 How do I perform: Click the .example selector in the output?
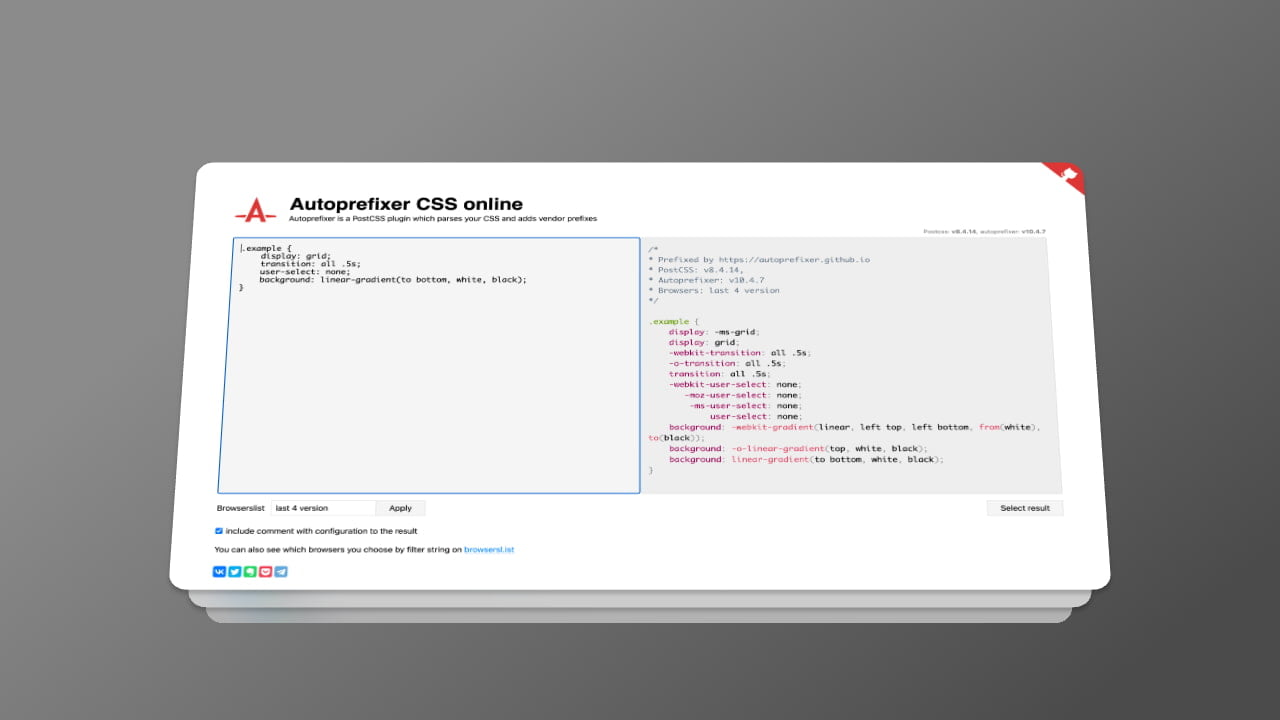coord(669,322)
